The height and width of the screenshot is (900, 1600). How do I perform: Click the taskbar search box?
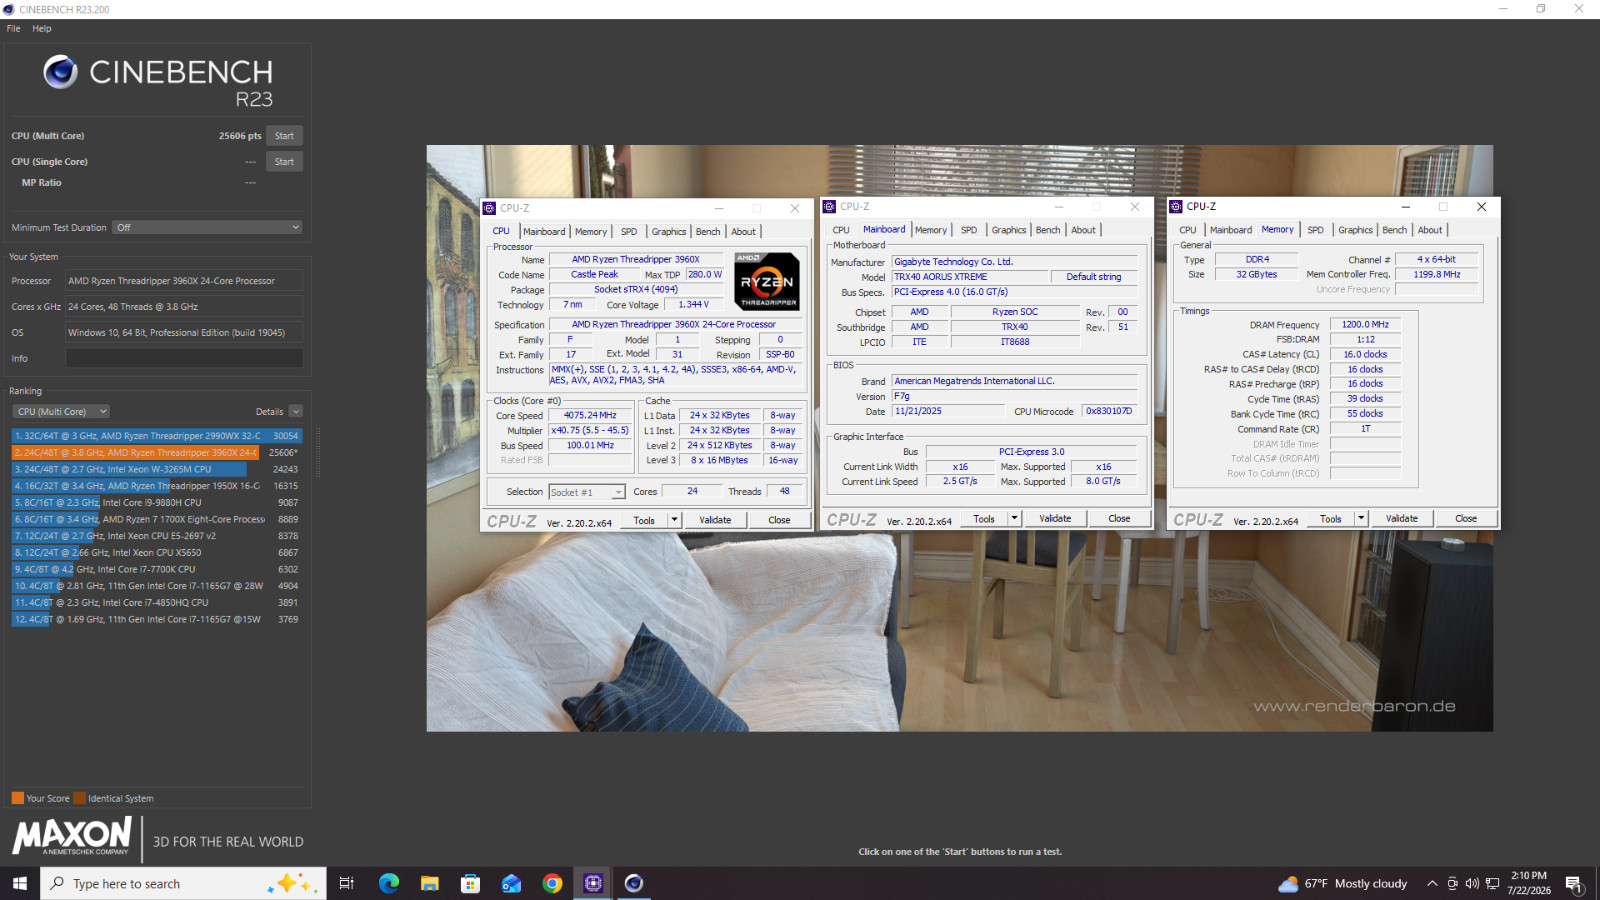click(183, 883)
